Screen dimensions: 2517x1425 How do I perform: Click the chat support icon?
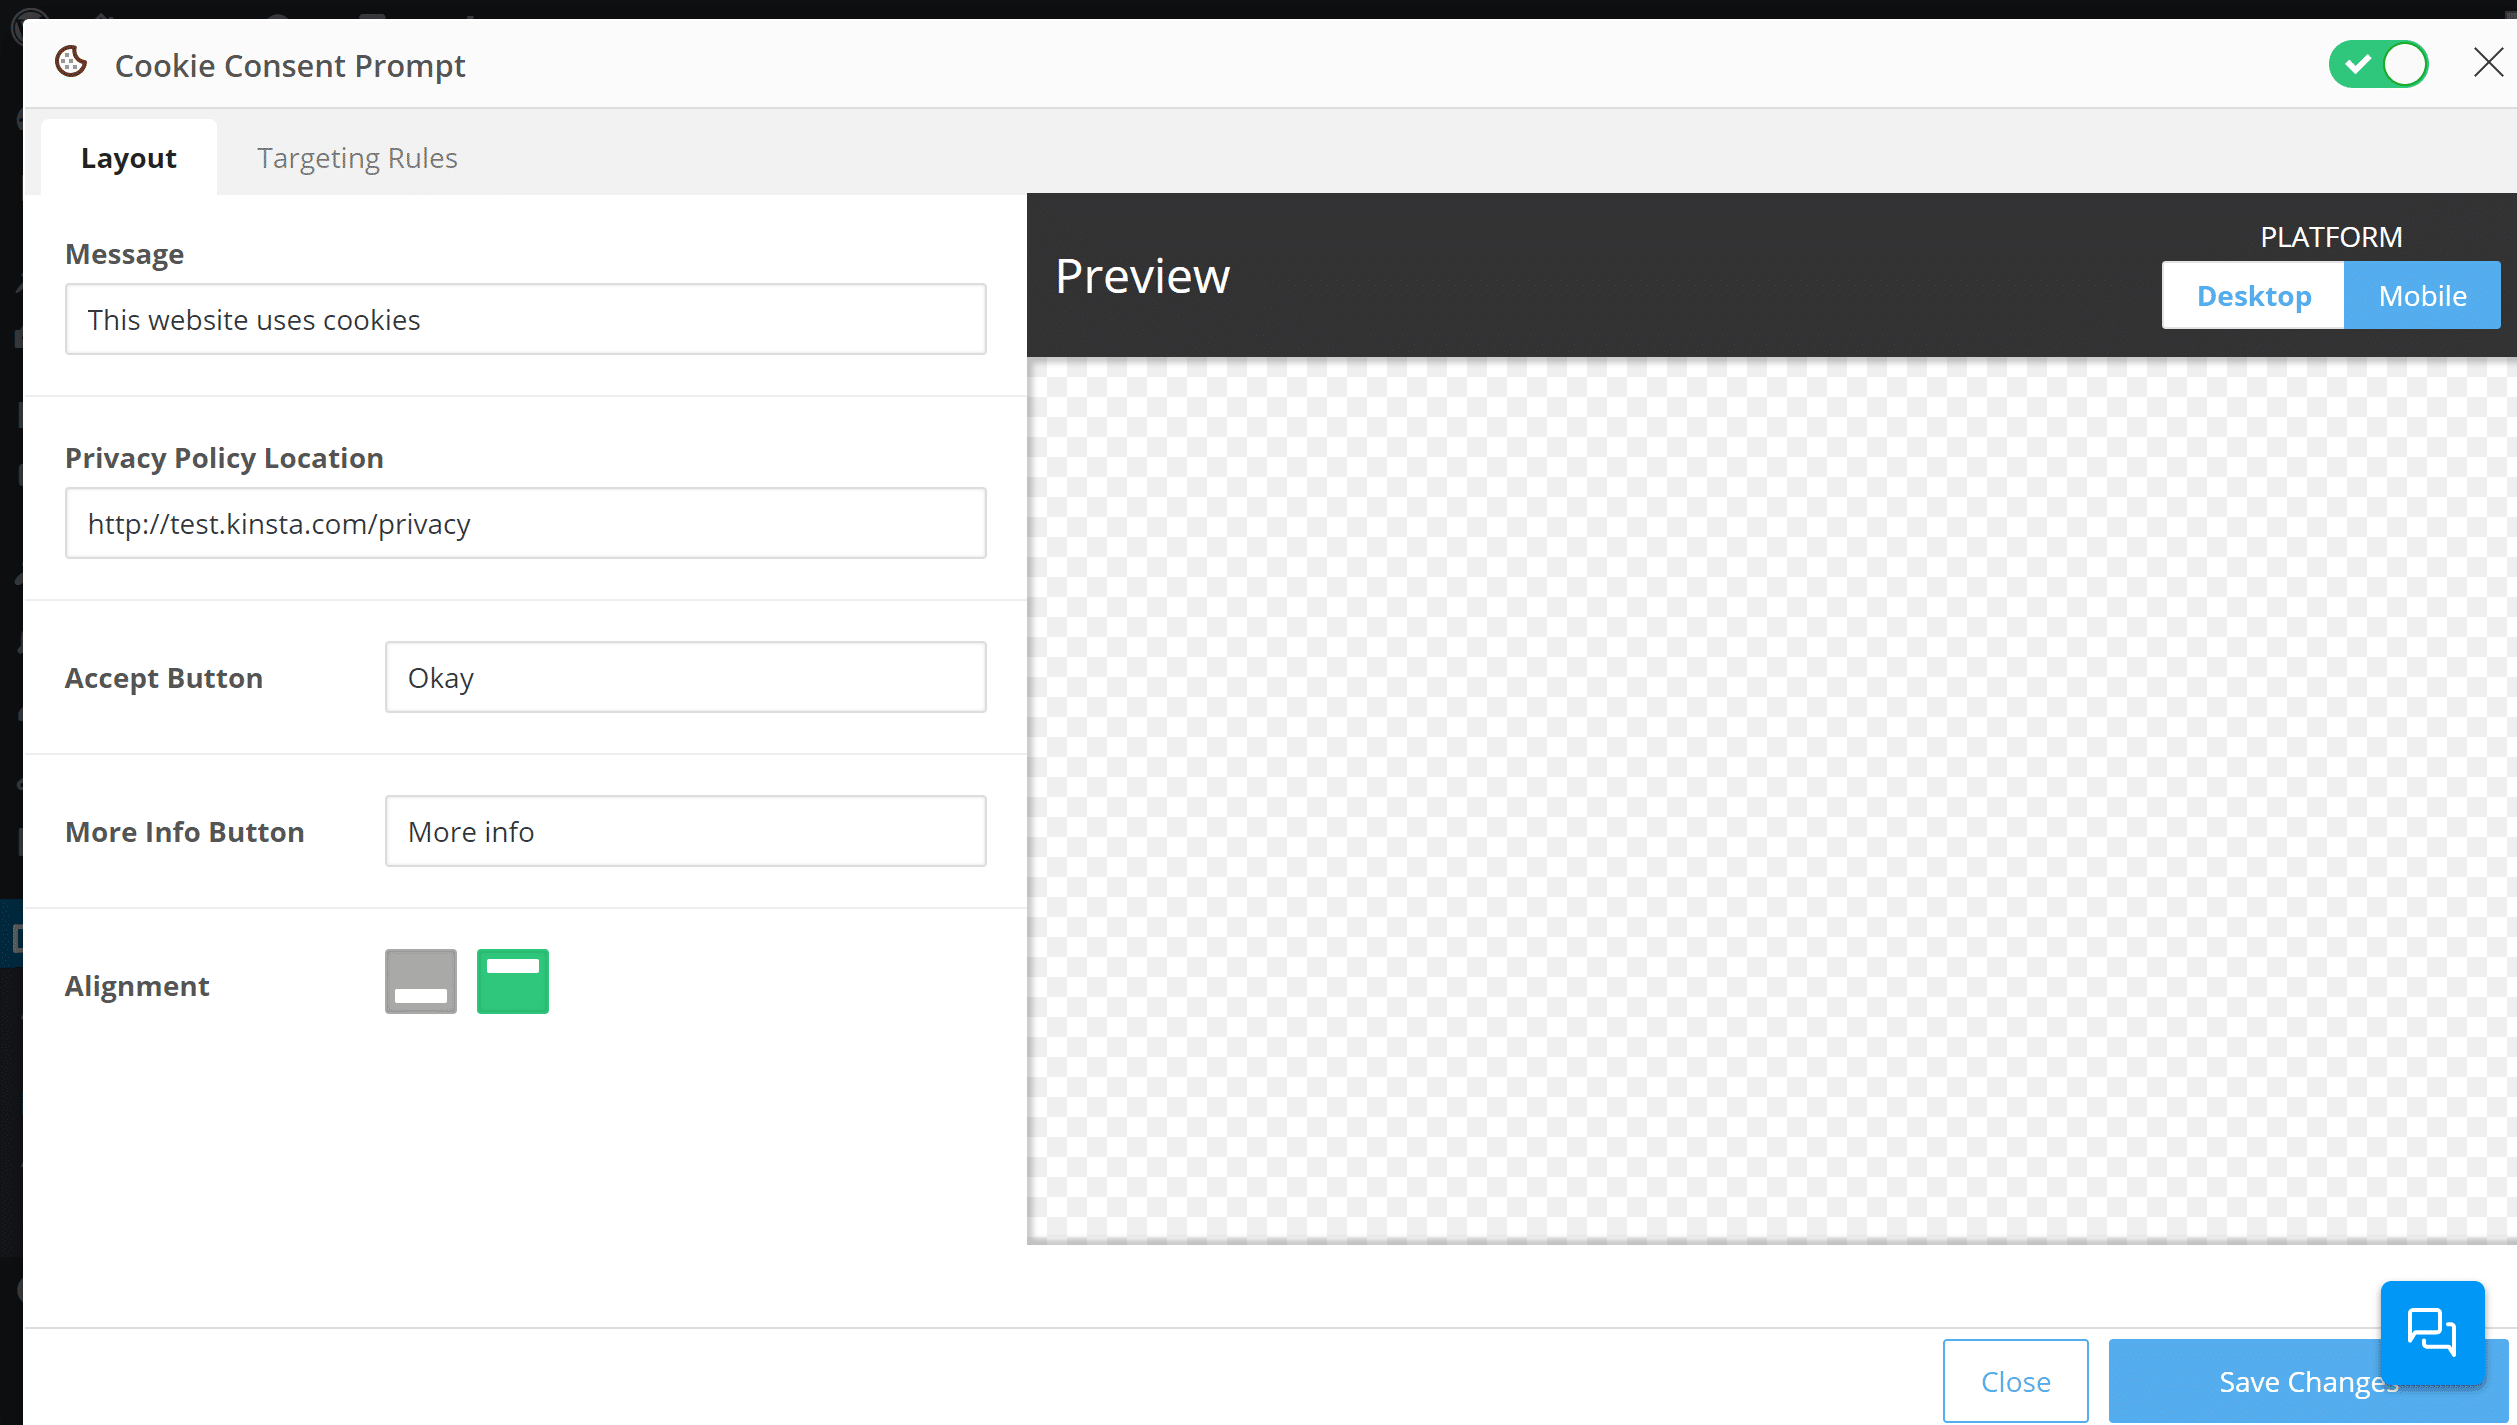[x=2432, y=1332]
